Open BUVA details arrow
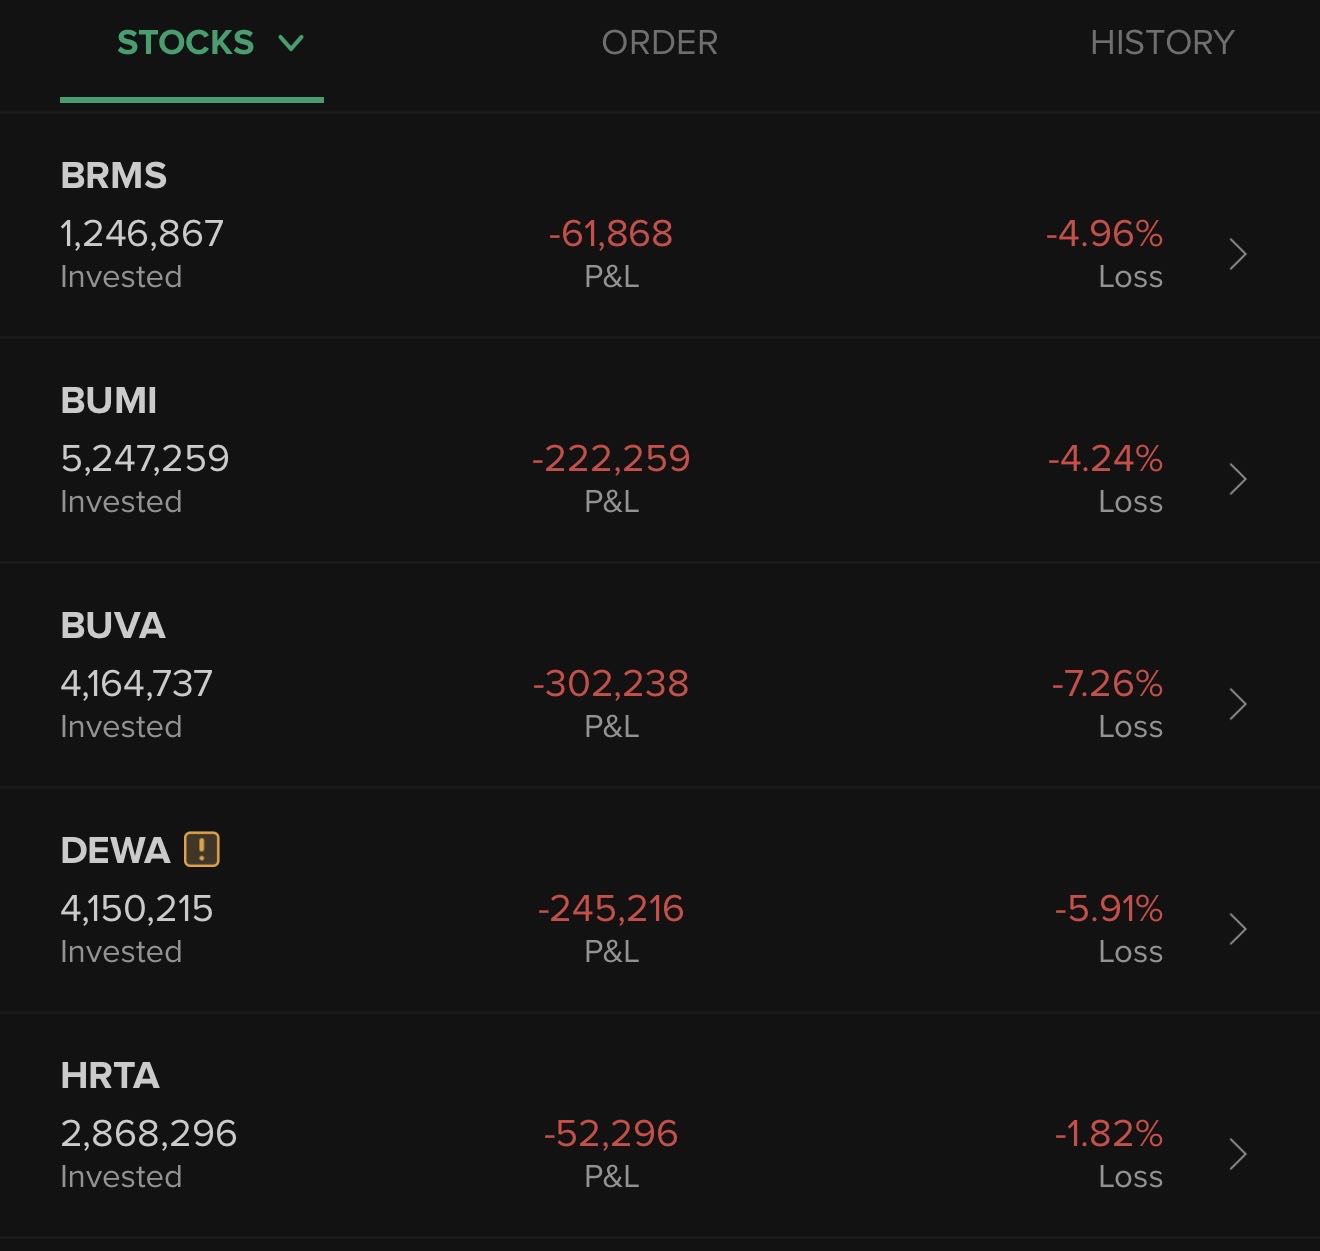The width and height of the screenshot is (1320, 1251). [1238, 704]
